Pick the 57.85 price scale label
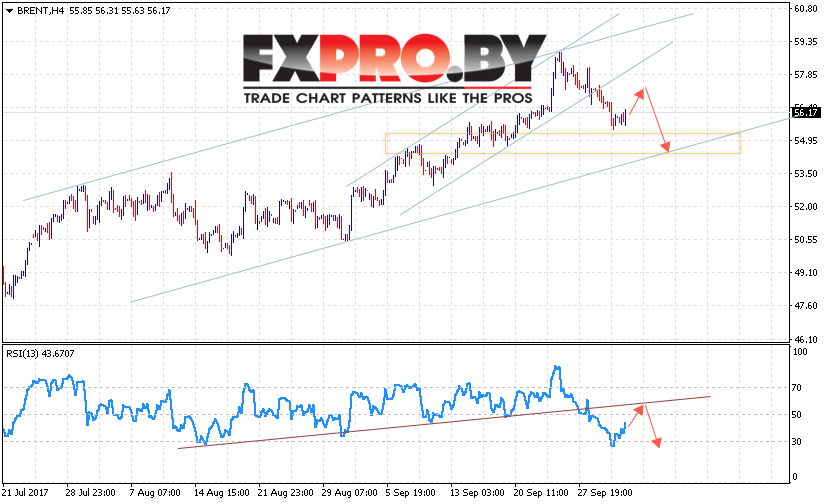This screenshot has width=829, height=504. click(806, 75)
